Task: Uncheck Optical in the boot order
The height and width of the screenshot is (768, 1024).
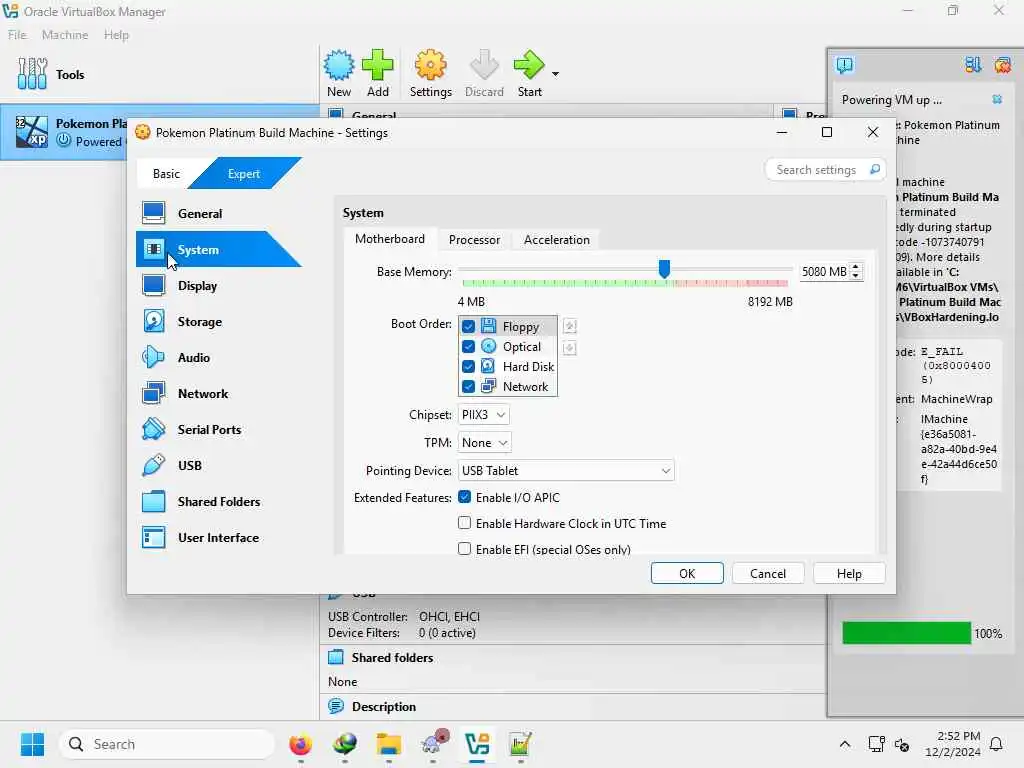Action: (x=468, y=346)
